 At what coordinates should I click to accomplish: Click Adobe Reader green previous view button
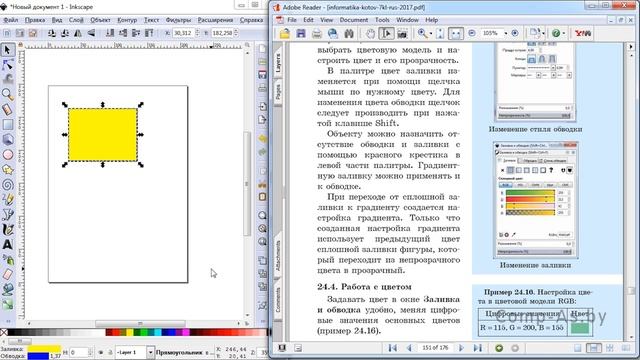(x=499, y=348)
